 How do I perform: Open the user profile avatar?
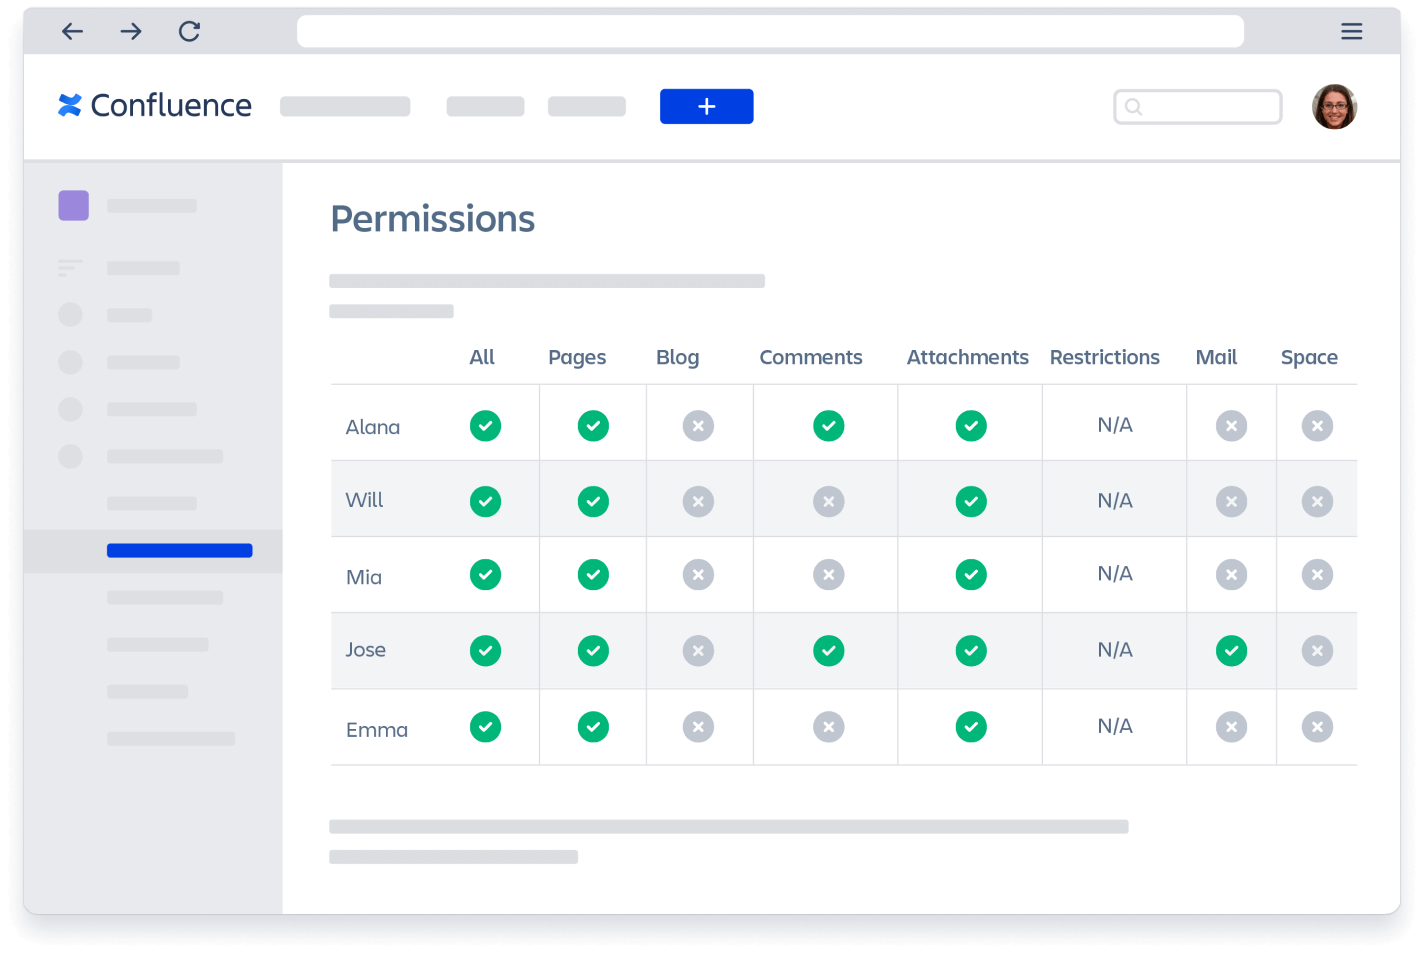coord(1334,107)
